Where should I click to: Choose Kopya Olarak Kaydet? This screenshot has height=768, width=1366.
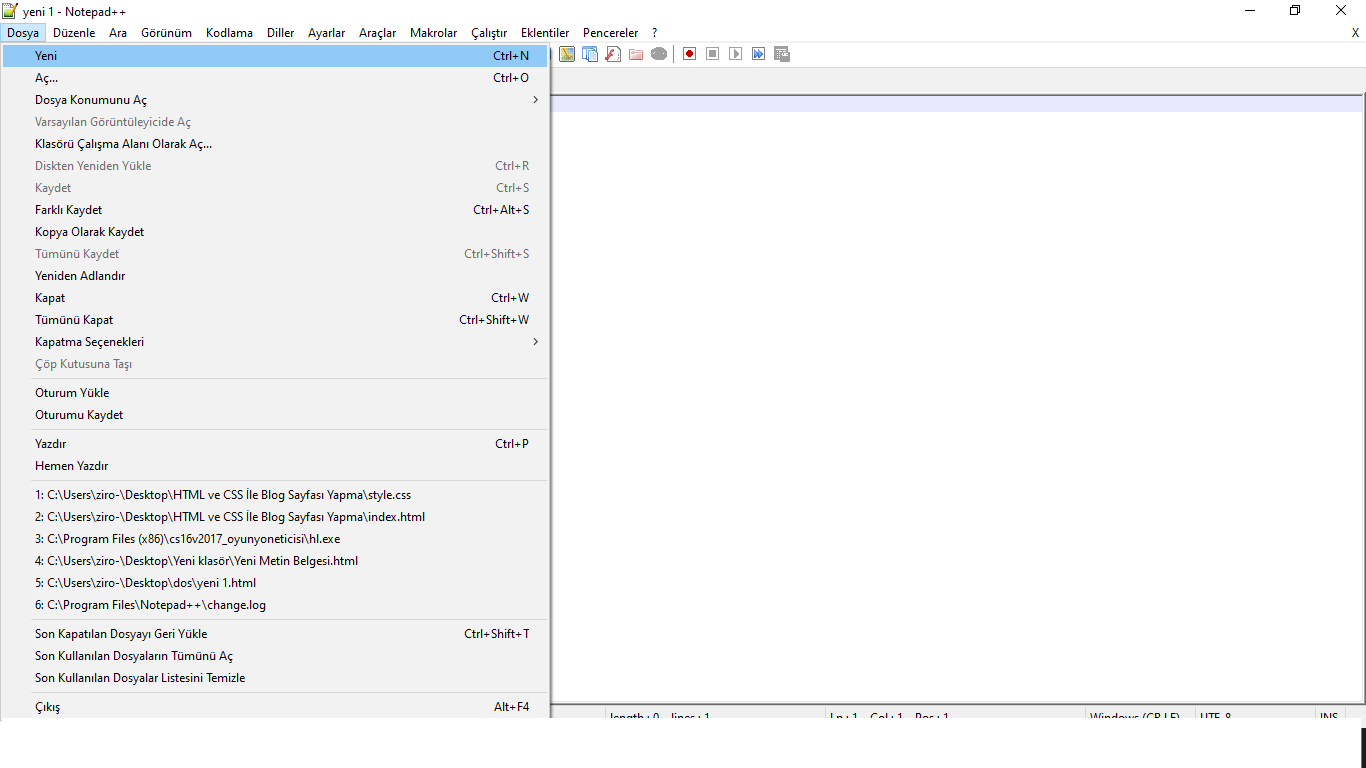[x=275, y=232]
